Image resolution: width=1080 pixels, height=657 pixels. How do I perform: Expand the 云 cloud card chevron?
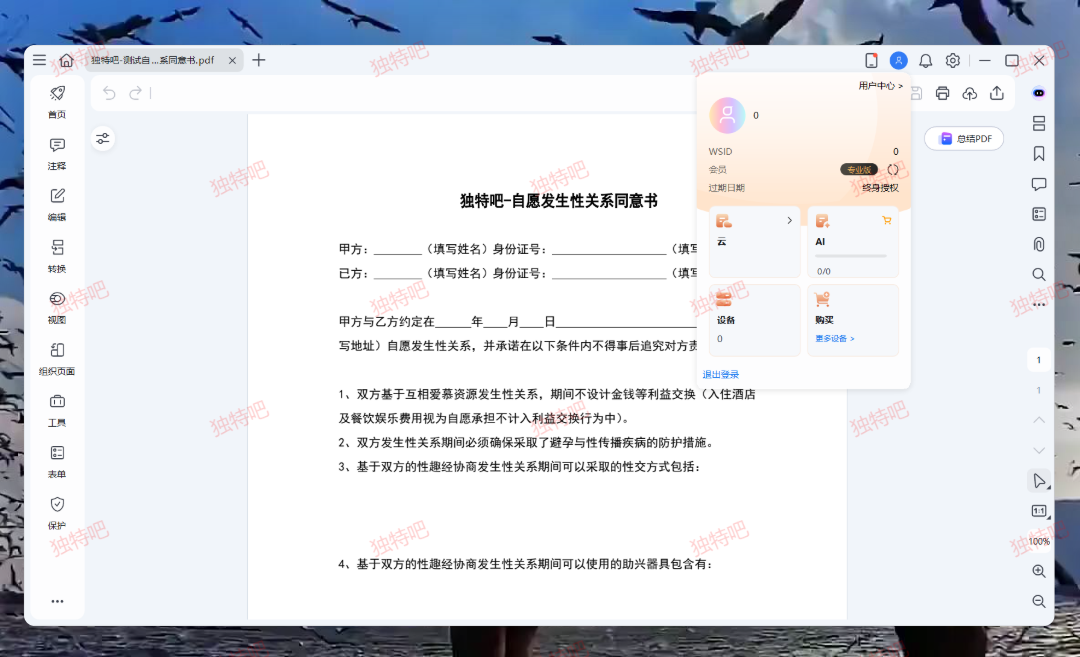789,220
